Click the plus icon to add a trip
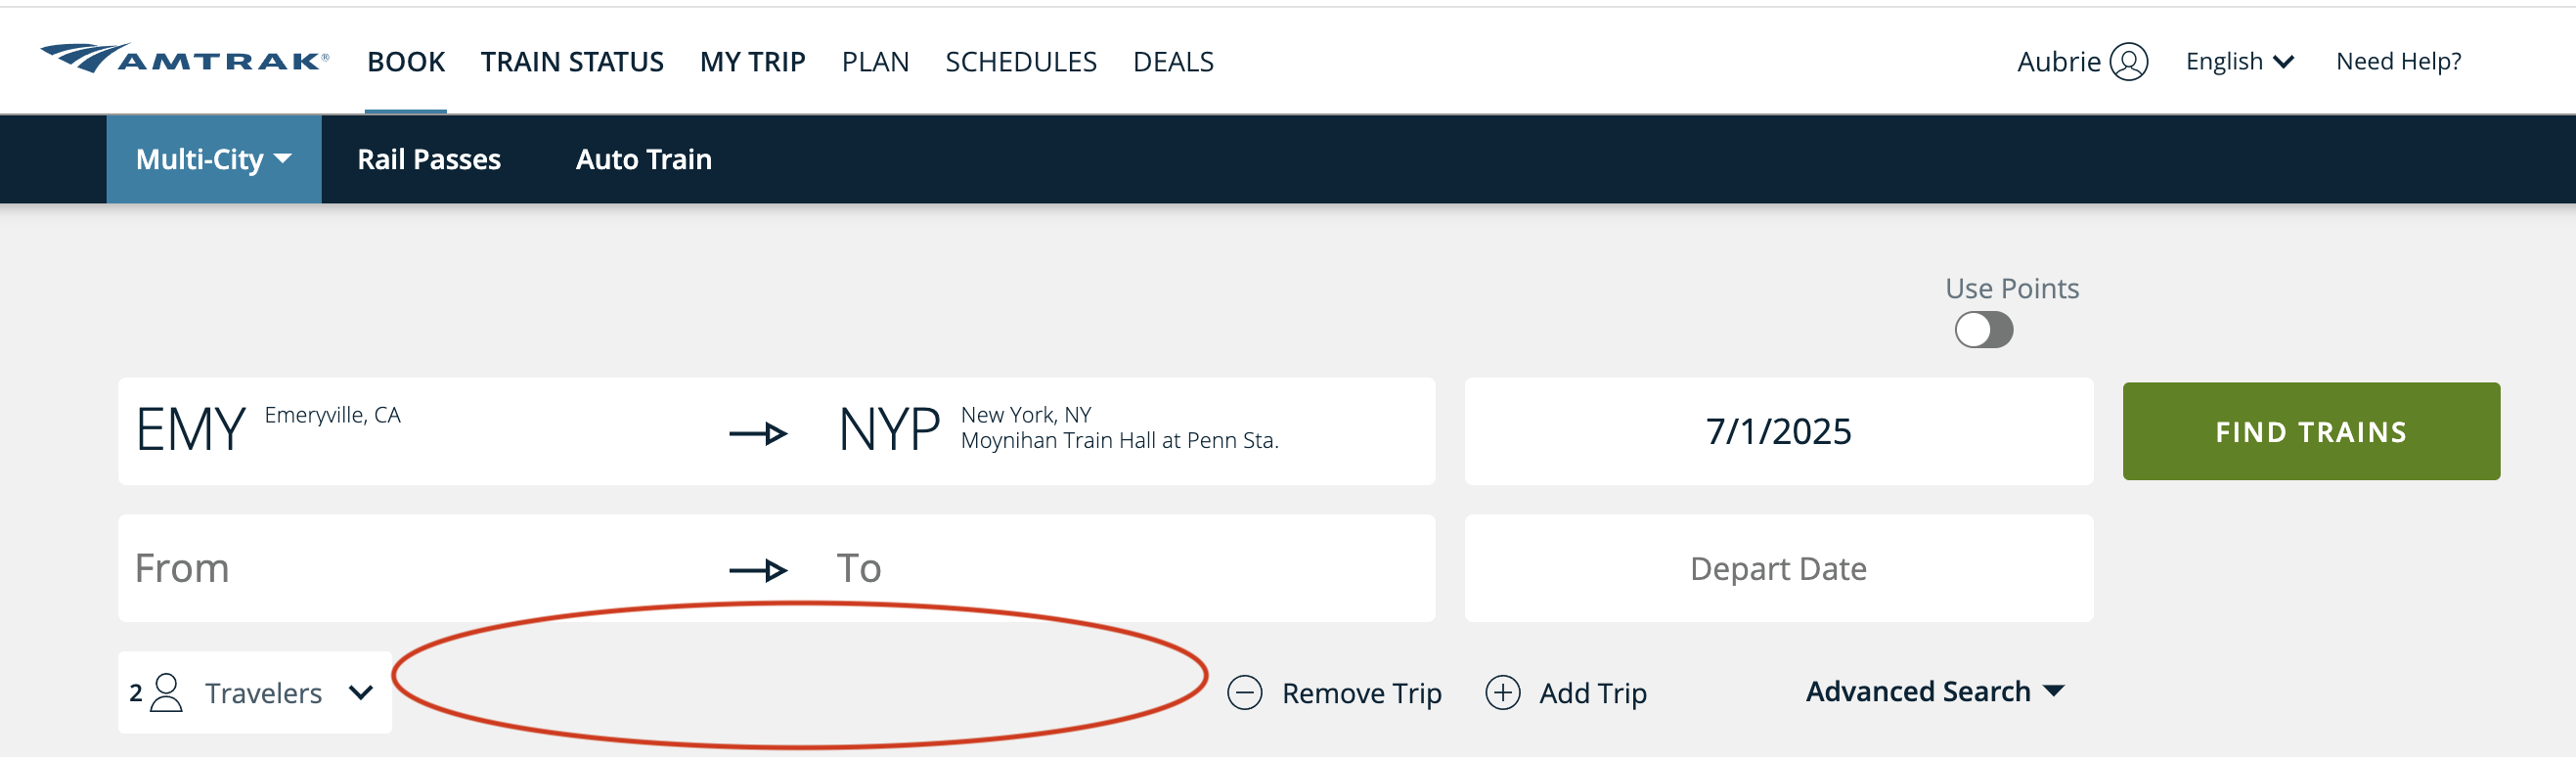The image size is (2576, 757). (x=1502, y=692)
